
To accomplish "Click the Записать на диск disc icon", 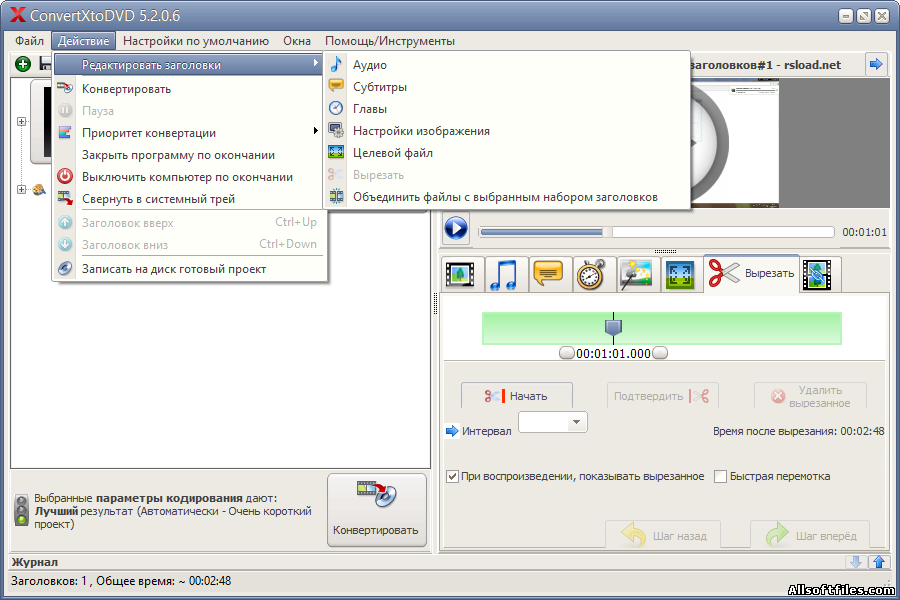I will pos(65,268).
